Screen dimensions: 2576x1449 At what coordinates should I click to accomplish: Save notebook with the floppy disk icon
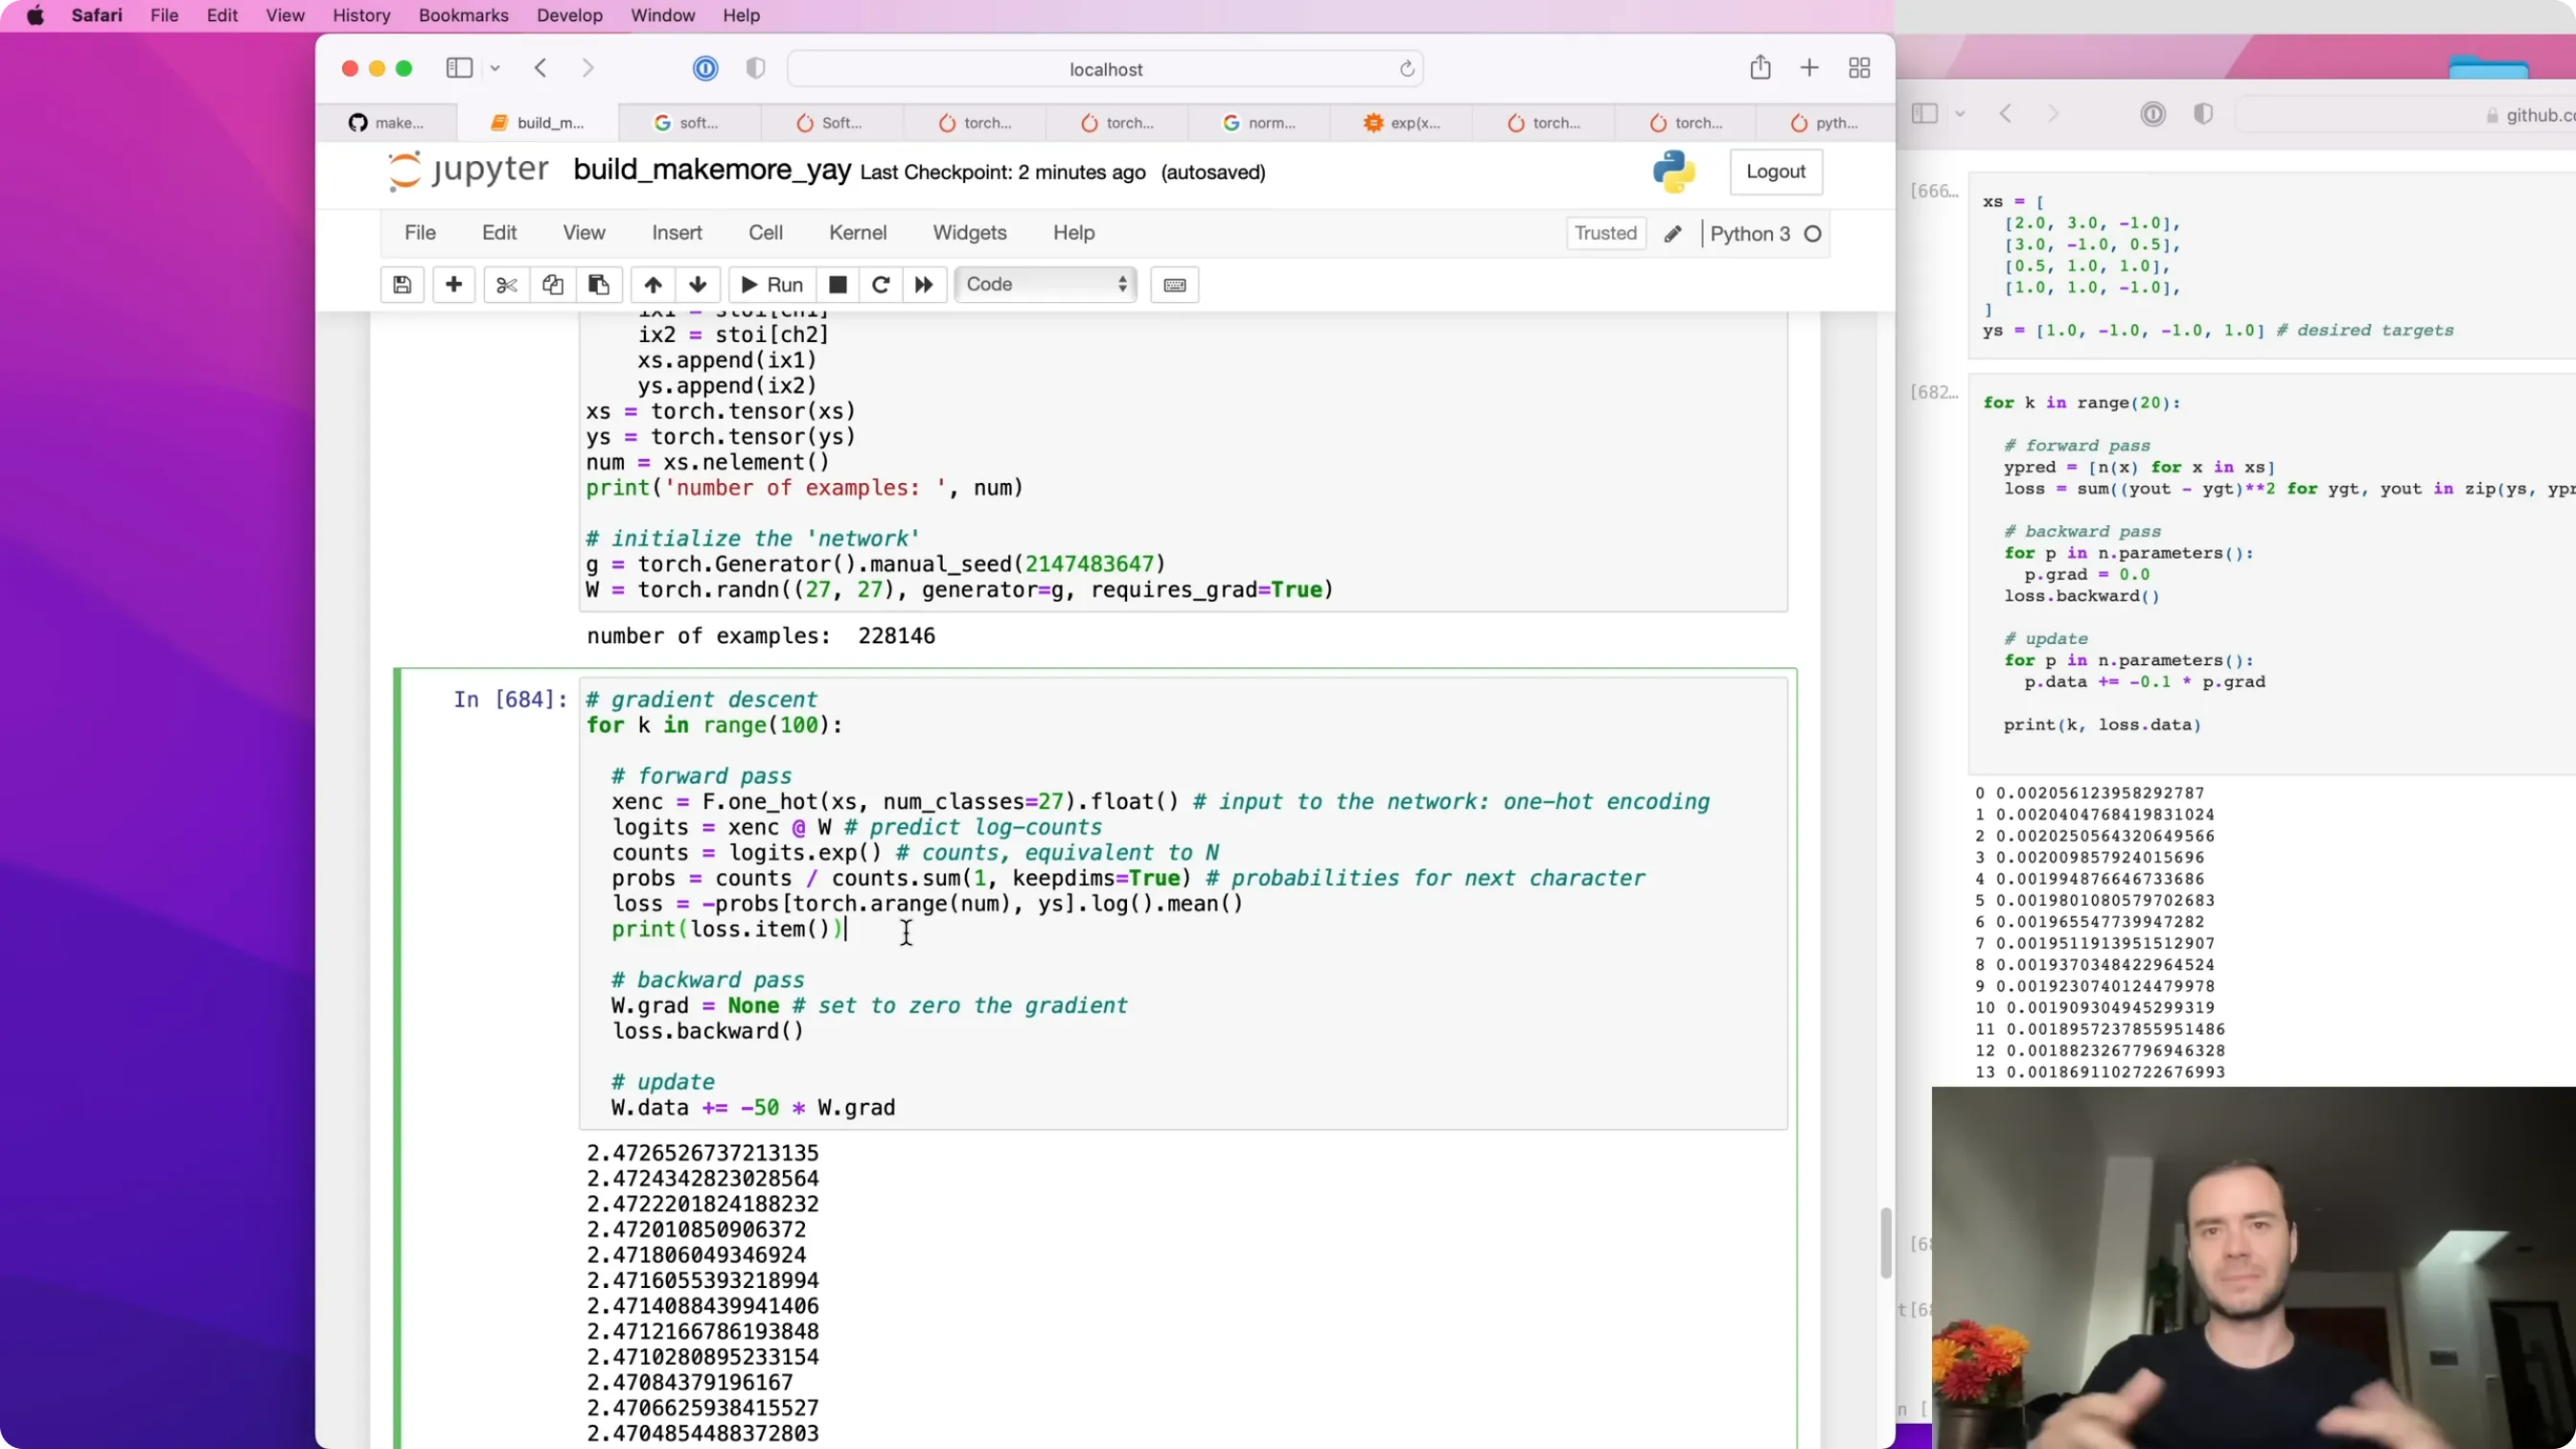(402, 285)
